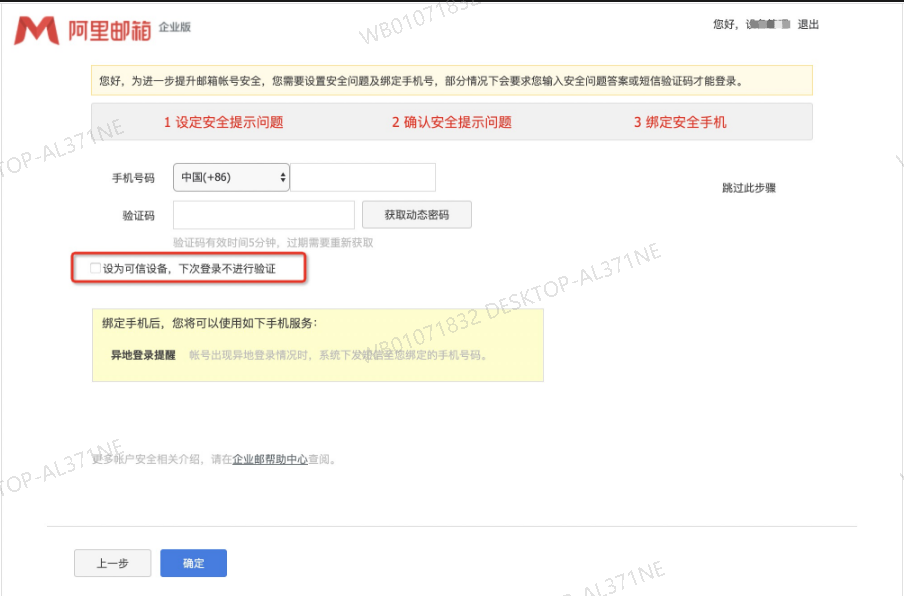Go to step 1 设定安全提示问题
Image resolution: width=904 pixels, height=596 pixels.
(x=223, y=122)
